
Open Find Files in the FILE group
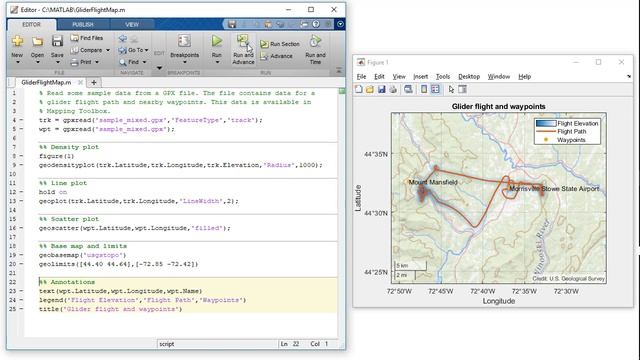pyautogui.click(x=87, y=38)
